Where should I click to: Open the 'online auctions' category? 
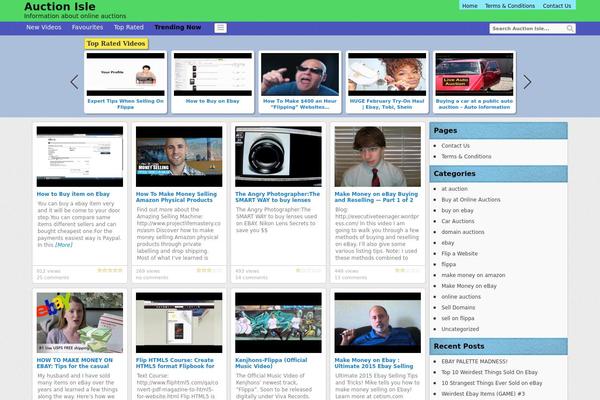point(461,297)
